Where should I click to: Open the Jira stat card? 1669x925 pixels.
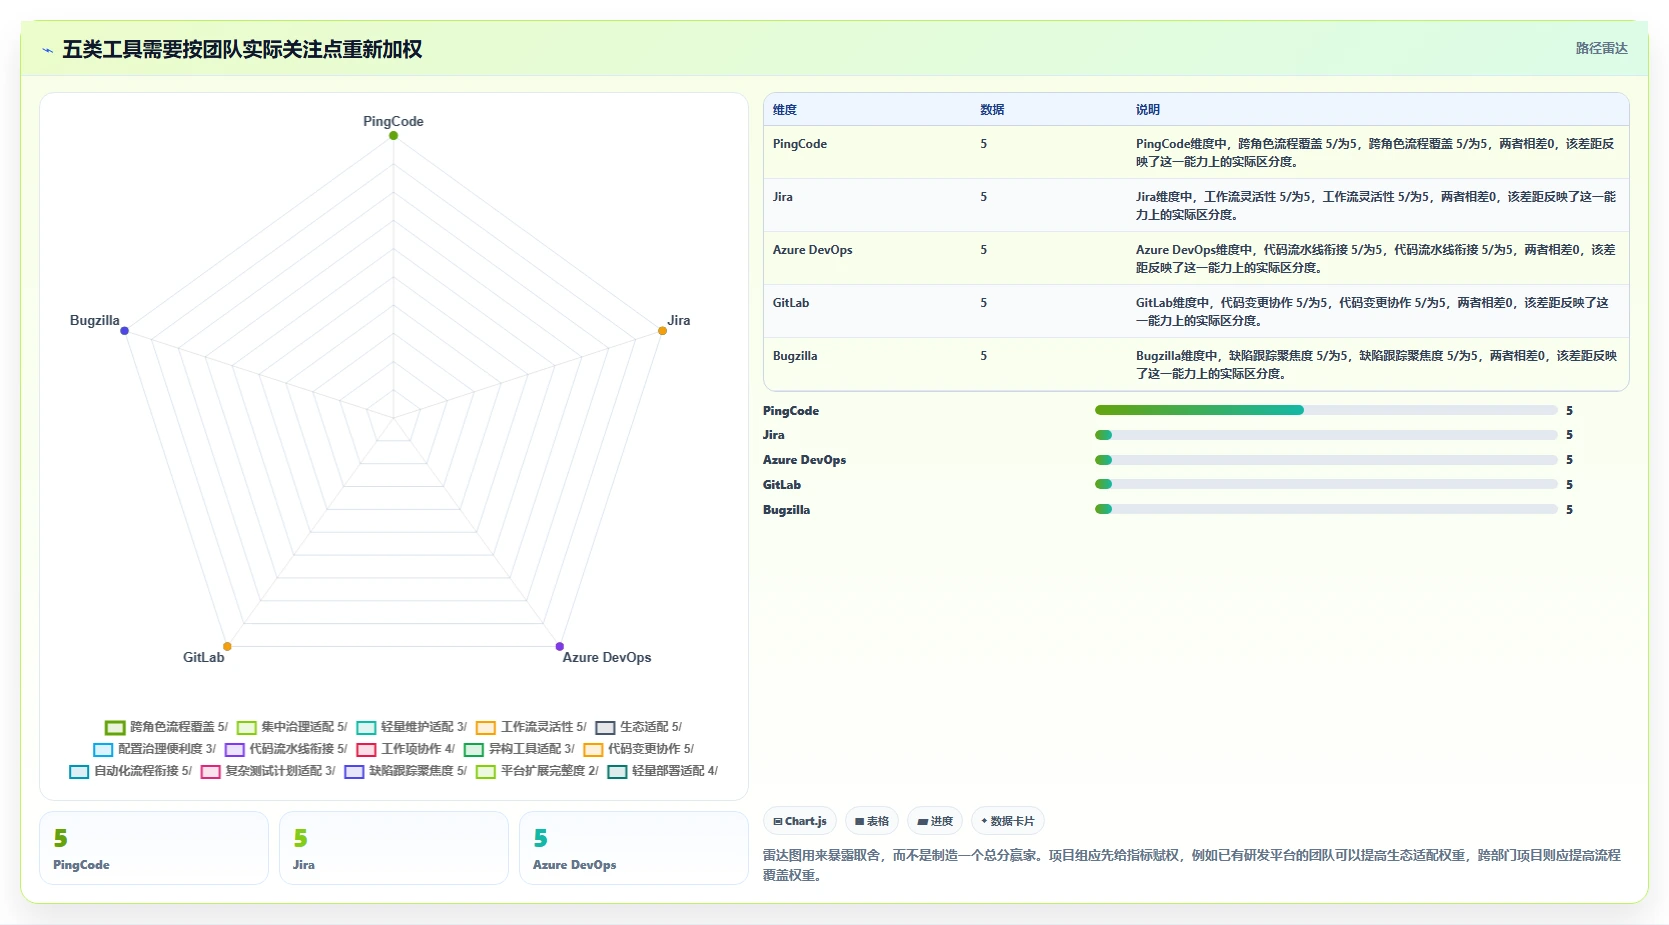(394, 848)
